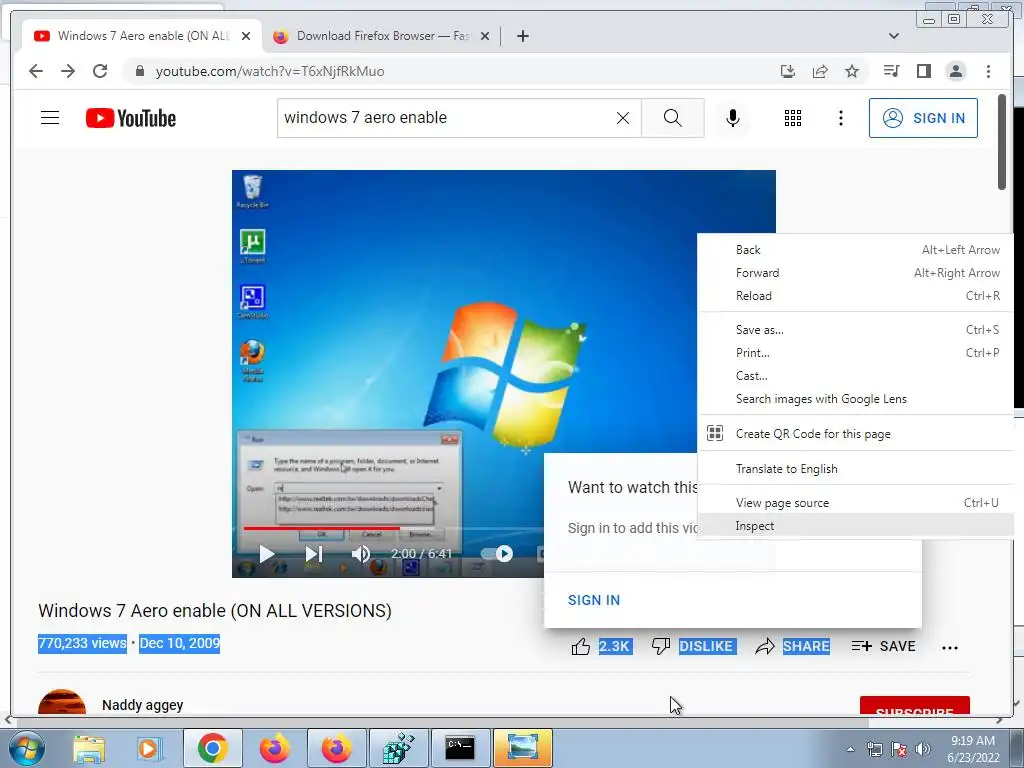Select Create QR Code for this page
Viewport: 1024px width, 768px height.
tap(856, 434)
